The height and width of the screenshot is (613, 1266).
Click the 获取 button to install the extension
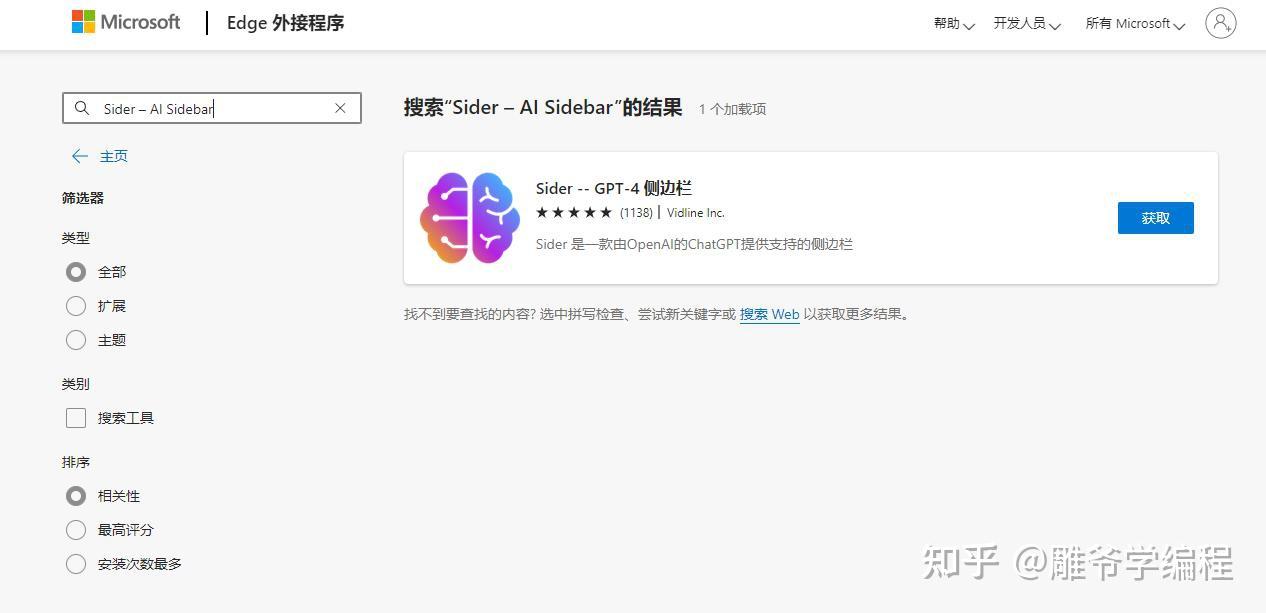(1155, 217)
